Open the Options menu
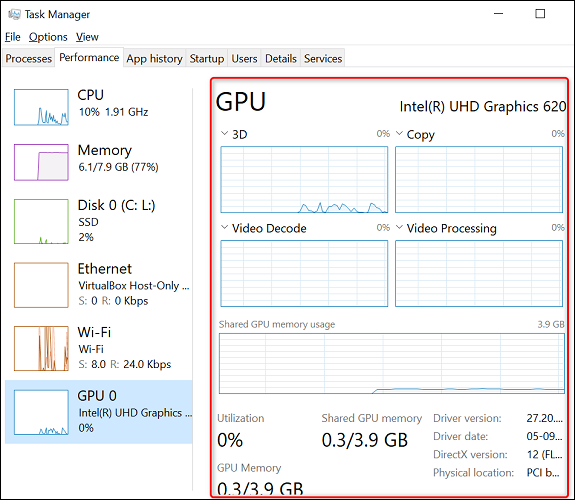The height and width of the screenshot is (500, 575). tap(48, 37)
